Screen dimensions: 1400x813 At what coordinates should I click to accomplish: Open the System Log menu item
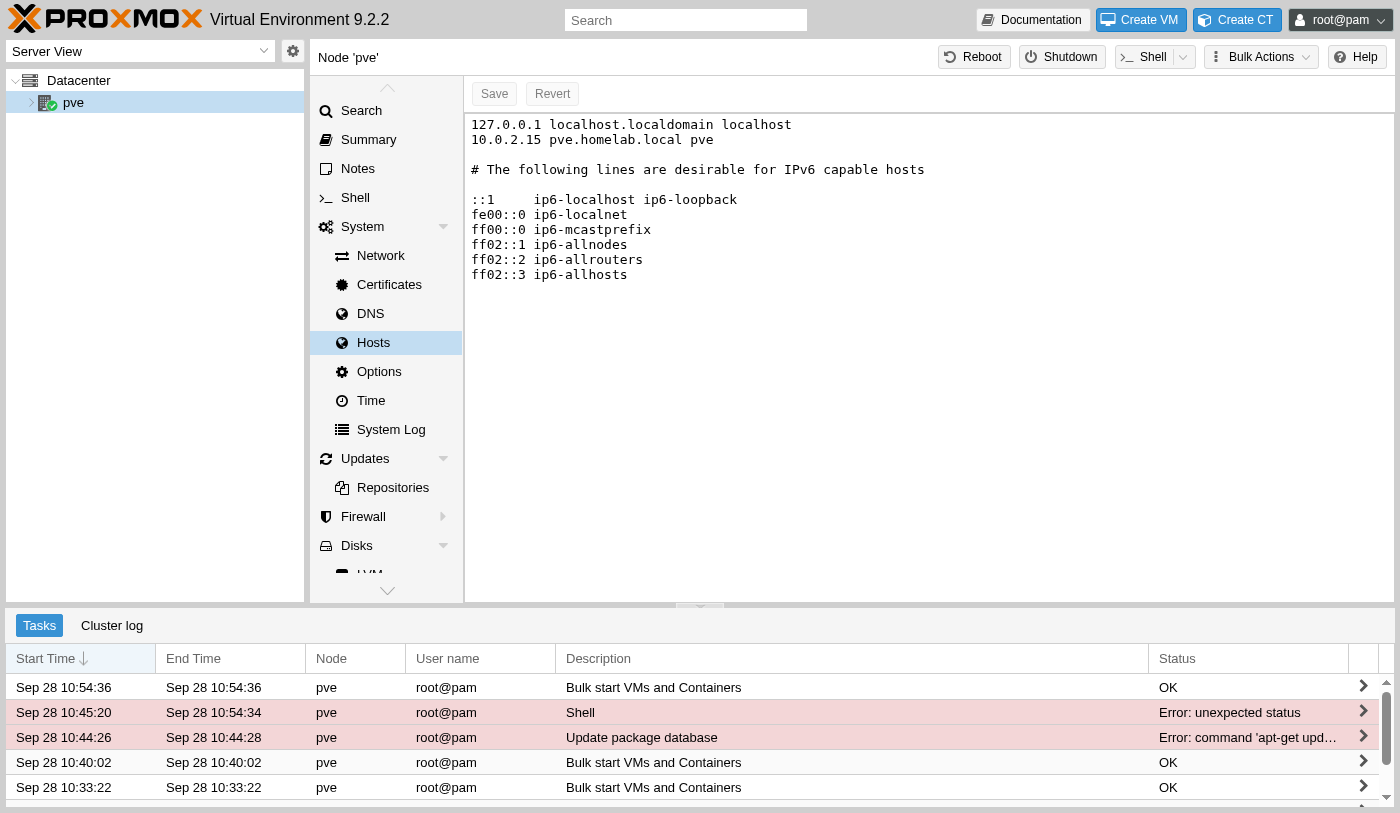click(386, 430)
